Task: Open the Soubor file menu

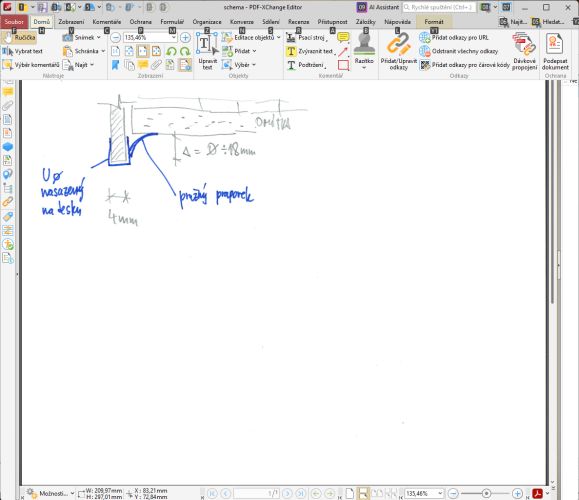Action: tap(14, 22)
